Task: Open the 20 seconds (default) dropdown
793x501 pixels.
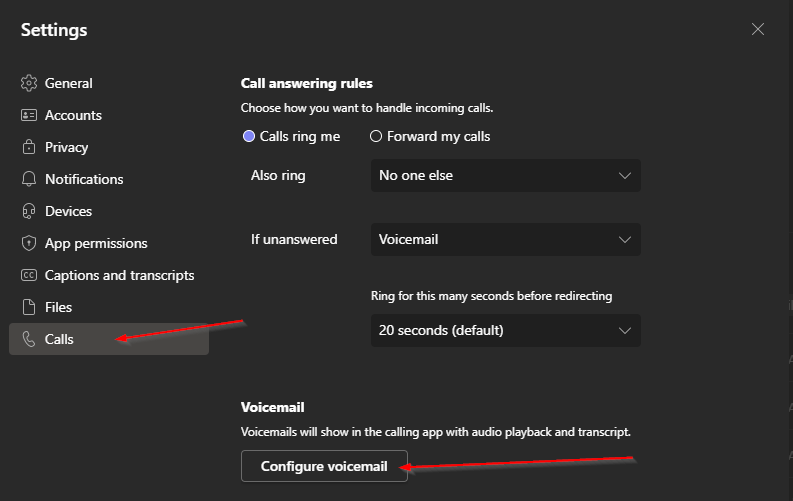Action: 506,331
